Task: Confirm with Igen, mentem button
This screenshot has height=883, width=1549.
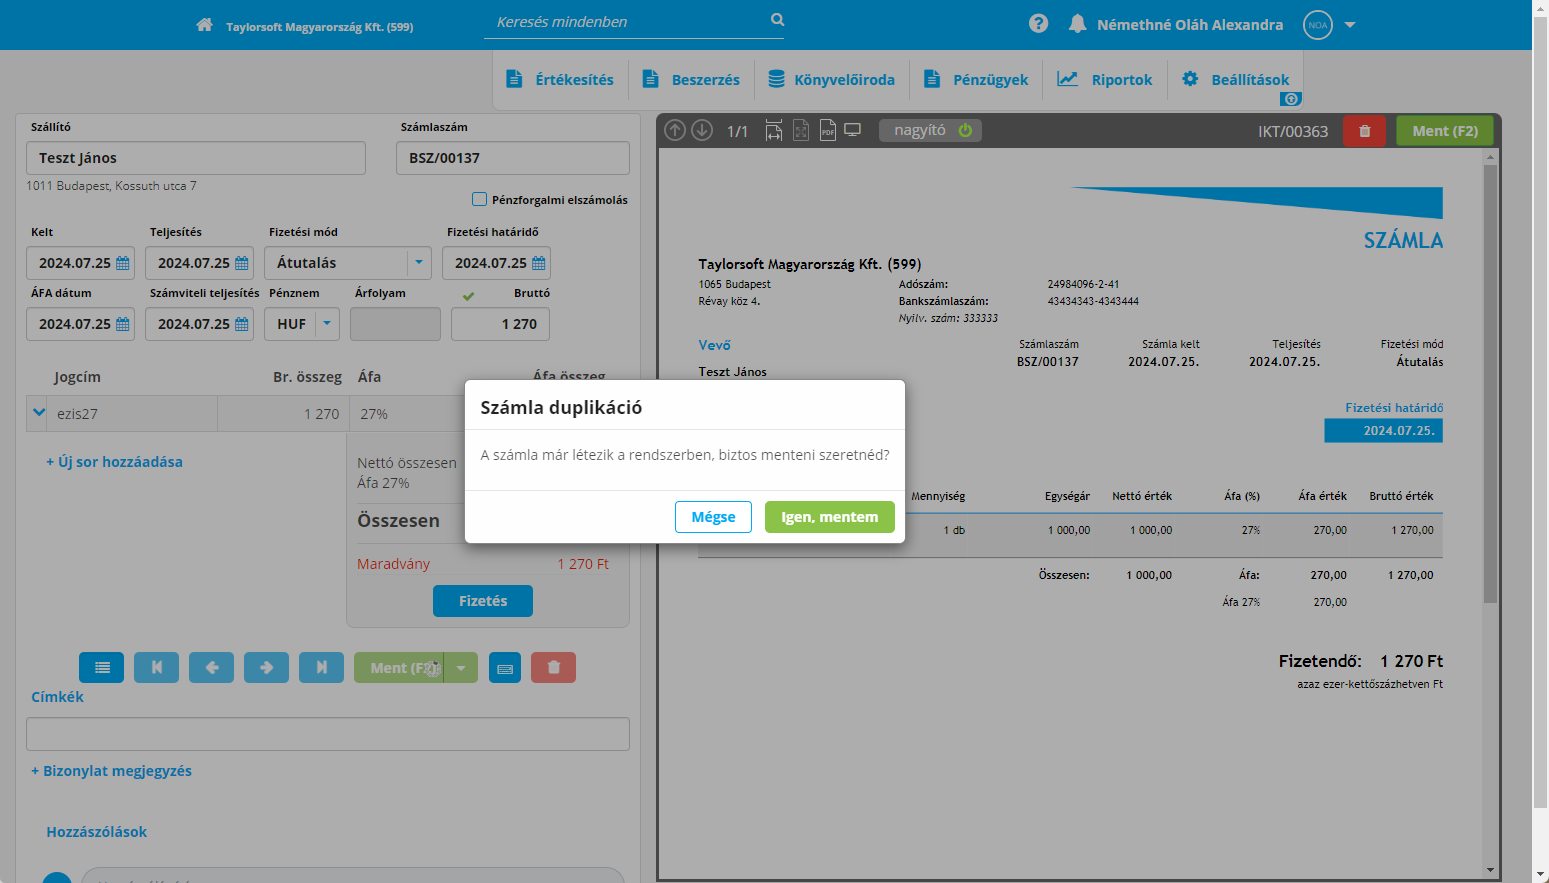Action: 829,517
